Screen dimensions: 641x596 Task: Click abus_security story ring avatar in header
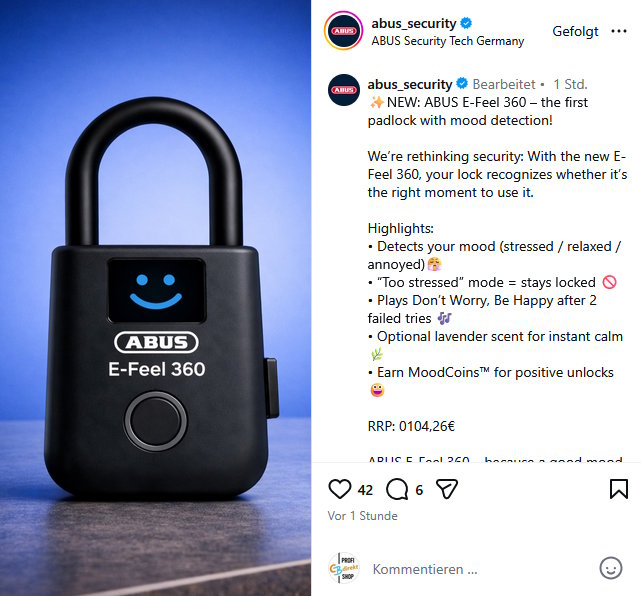point(343,31)
